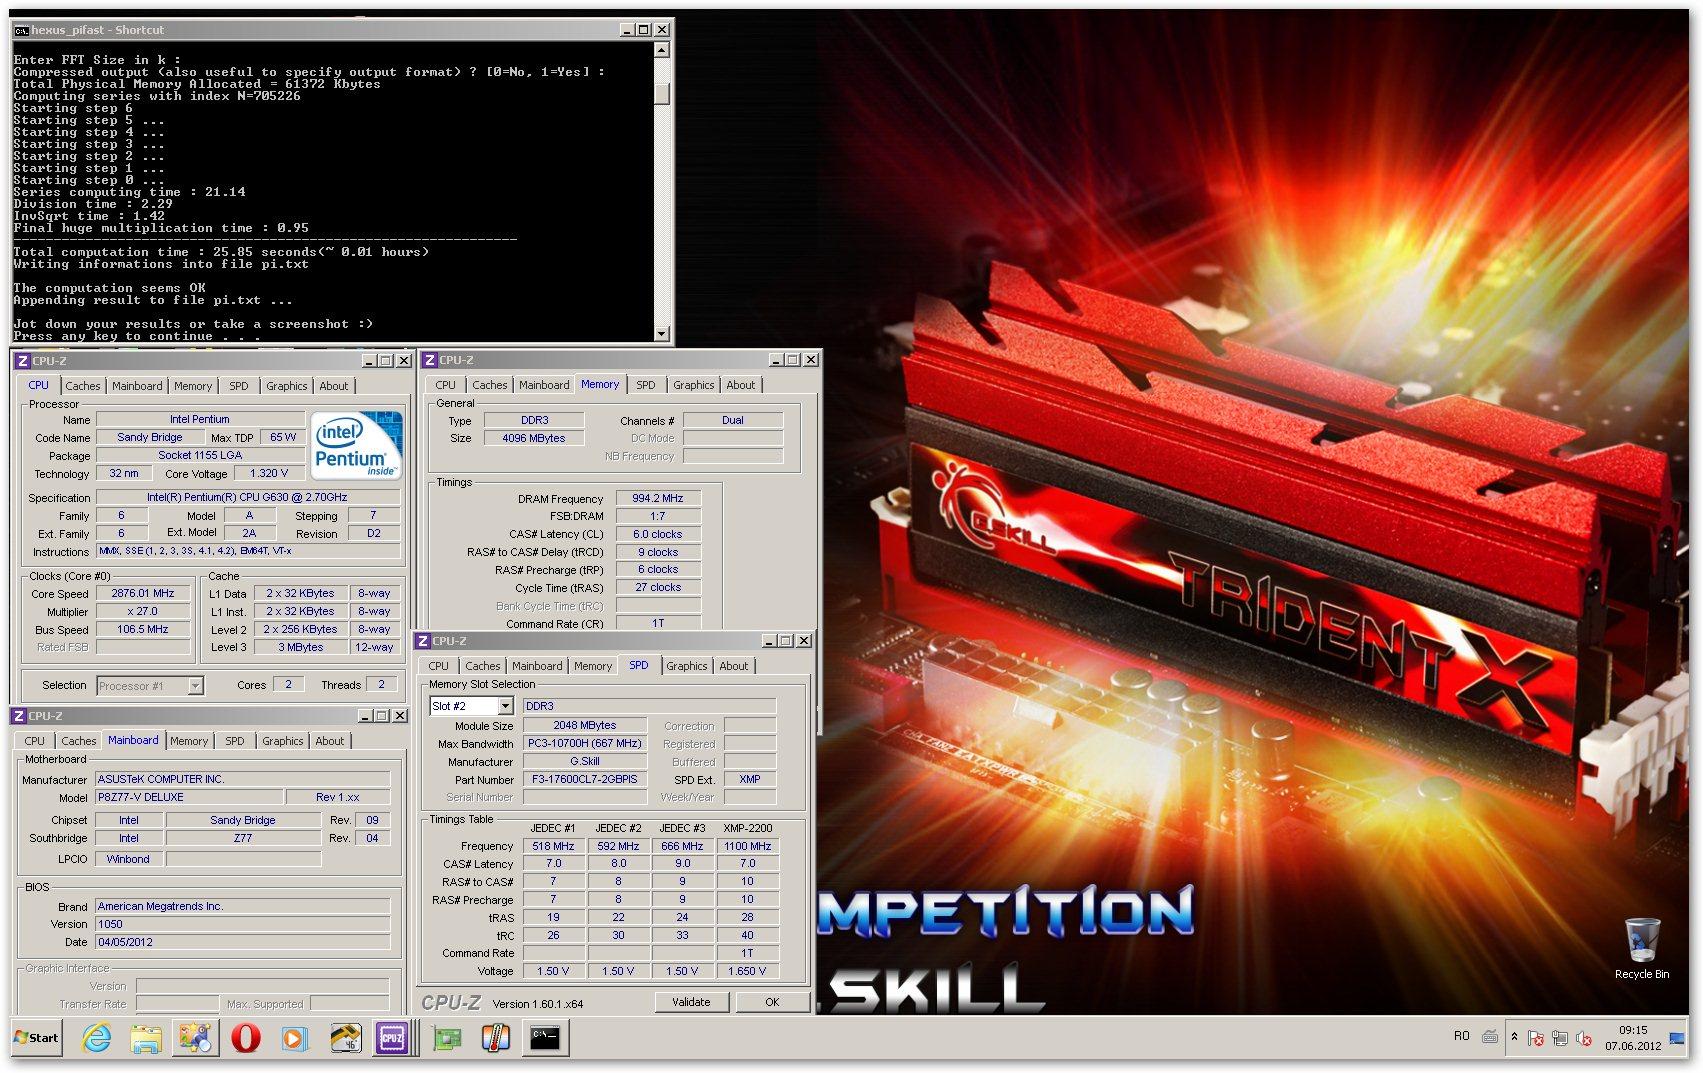Open About tab in the SPD window

coord(733,666)
